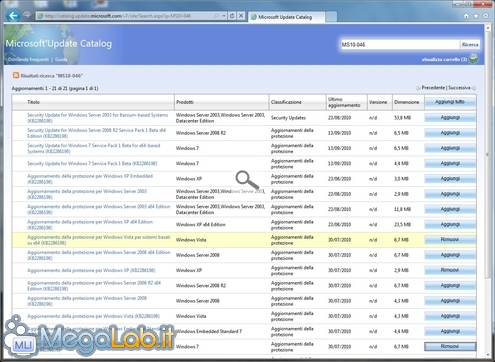Image resolution: width=495 pixels, height=362 pixels.
Task: Click the 23,5 MB size cell
Action: [402, 224]
